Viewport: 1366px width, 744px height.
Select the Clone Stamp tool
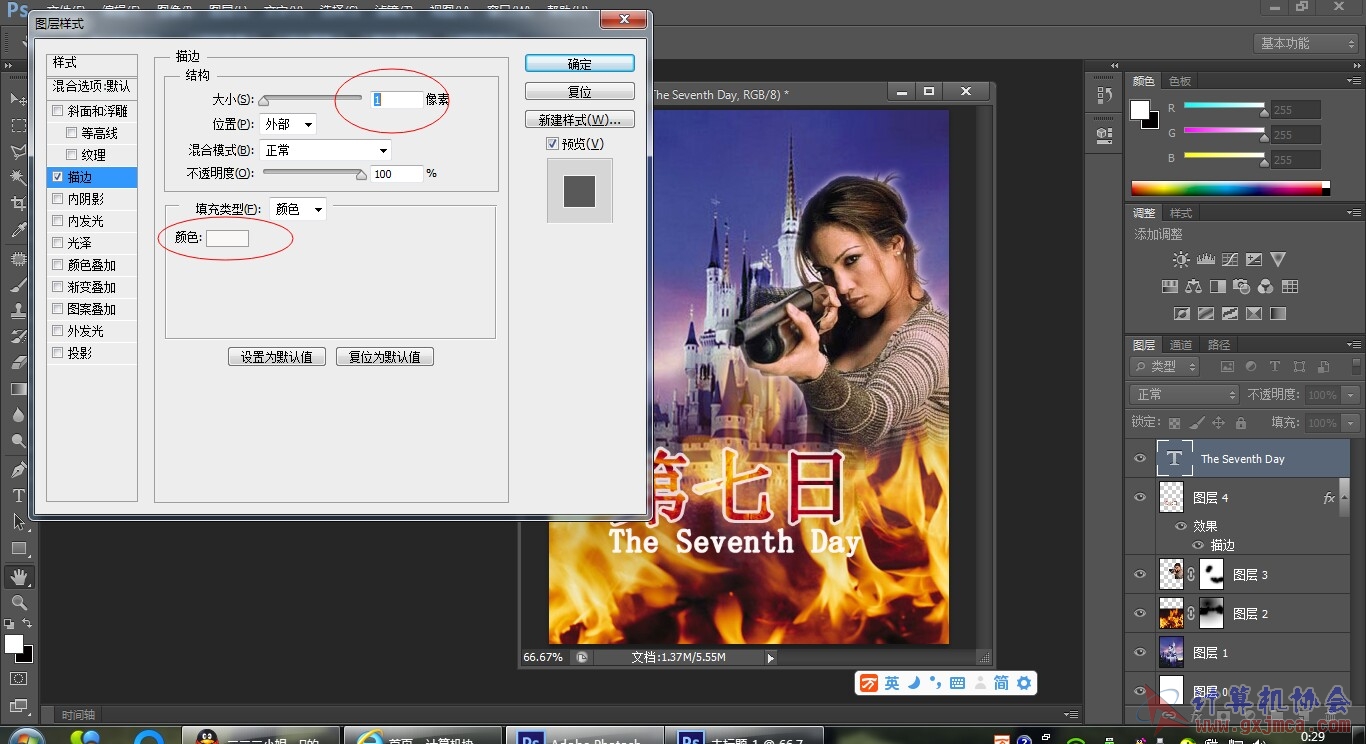[18, 311]
